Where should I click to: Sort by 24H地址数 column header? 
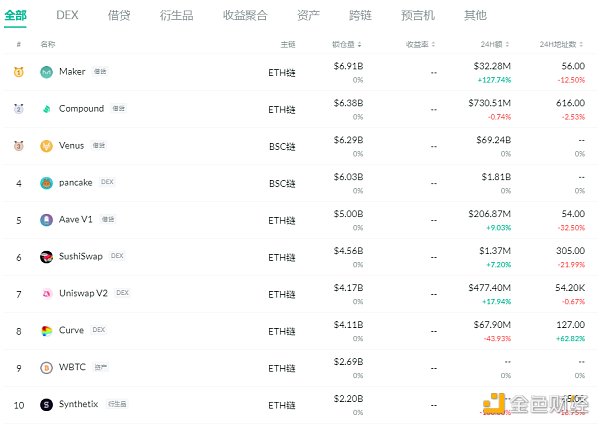point(561,45)
